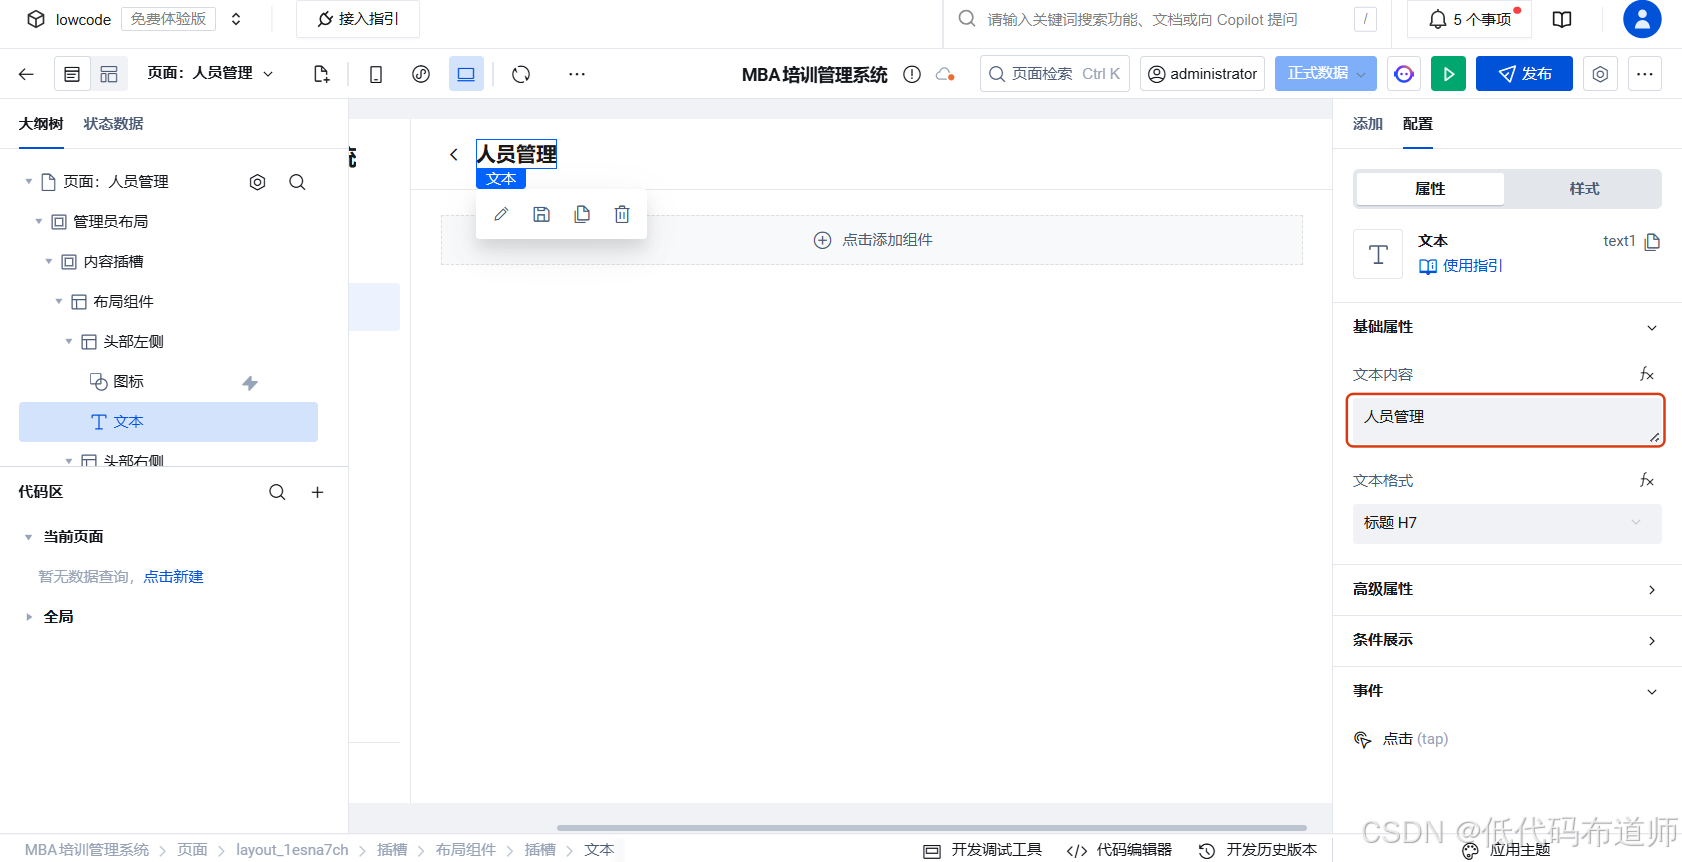1682x862 pixels.
Task: Click the 接入指引 button
Action: pyautogui.click(x=358, y=19)
